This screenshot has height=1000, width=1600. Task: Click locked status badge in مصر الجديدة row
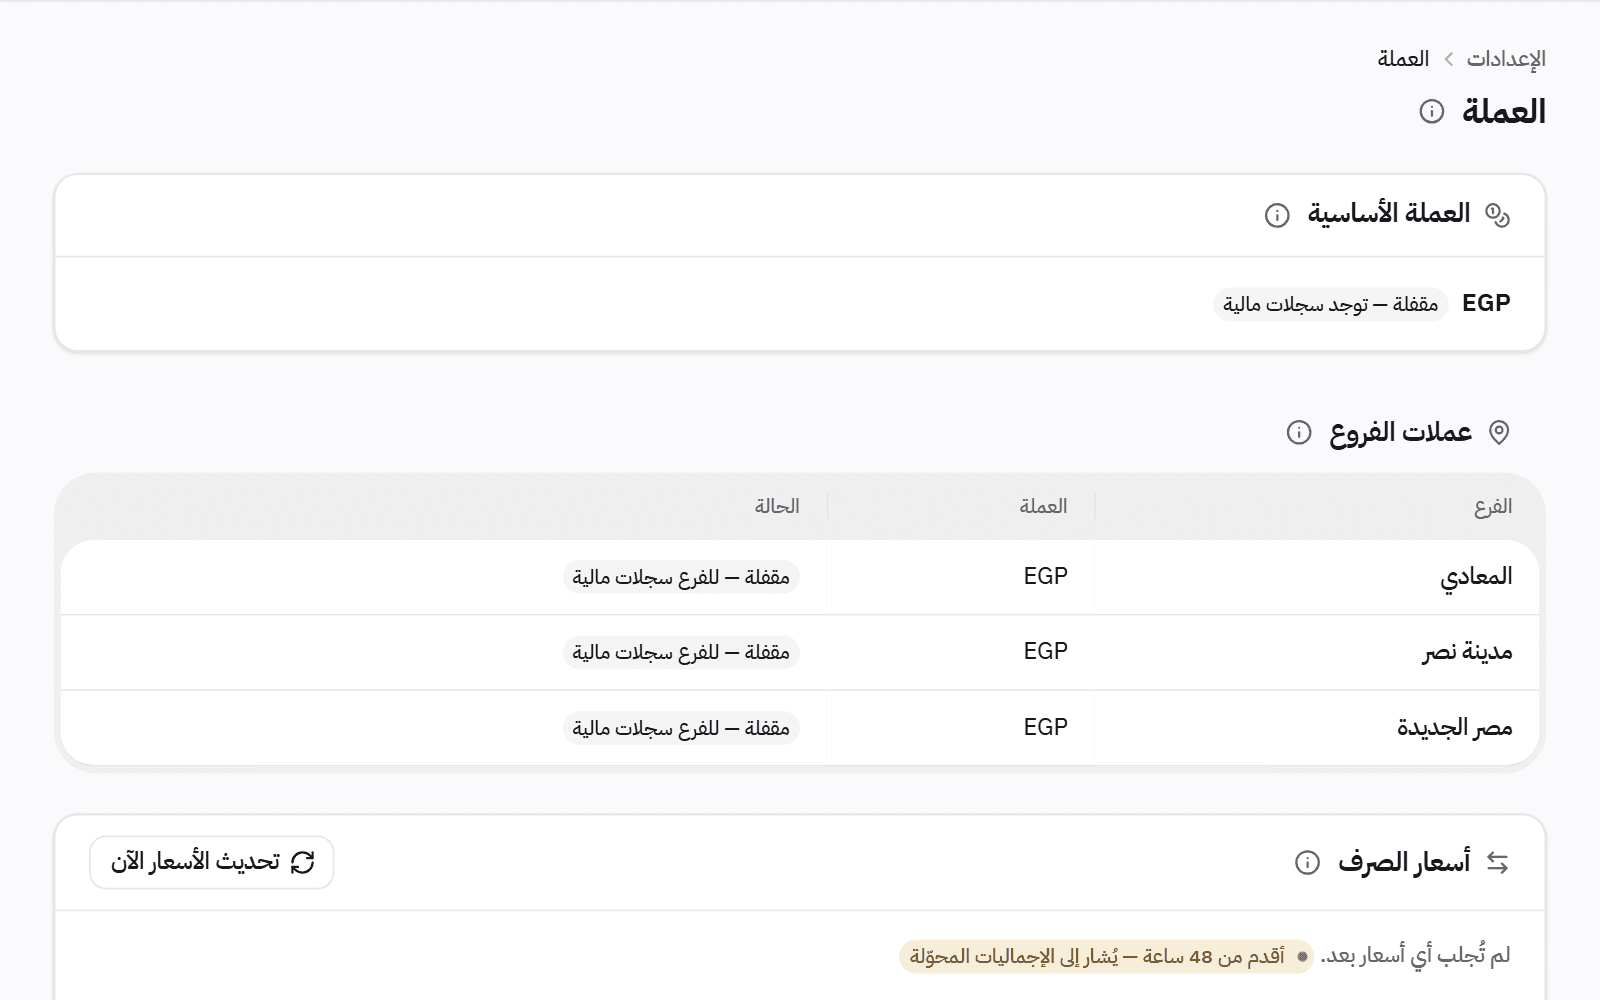(681, 728)
